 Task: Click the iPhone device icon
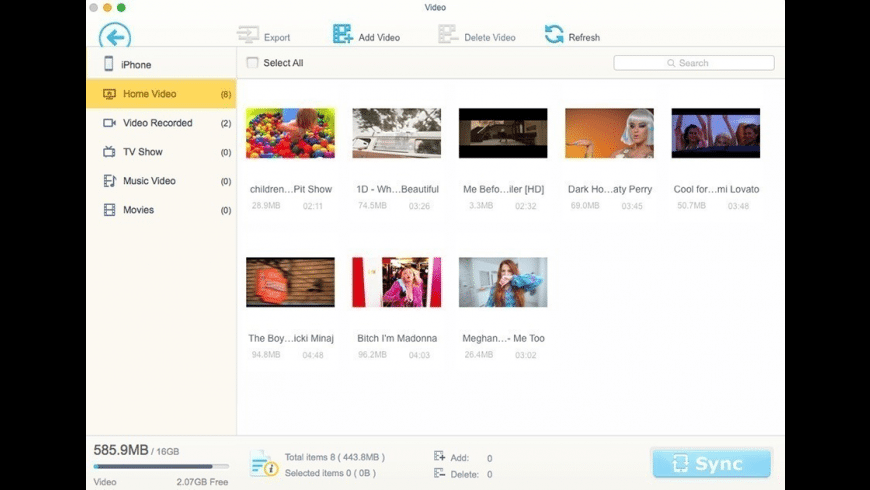coord(109,64)
